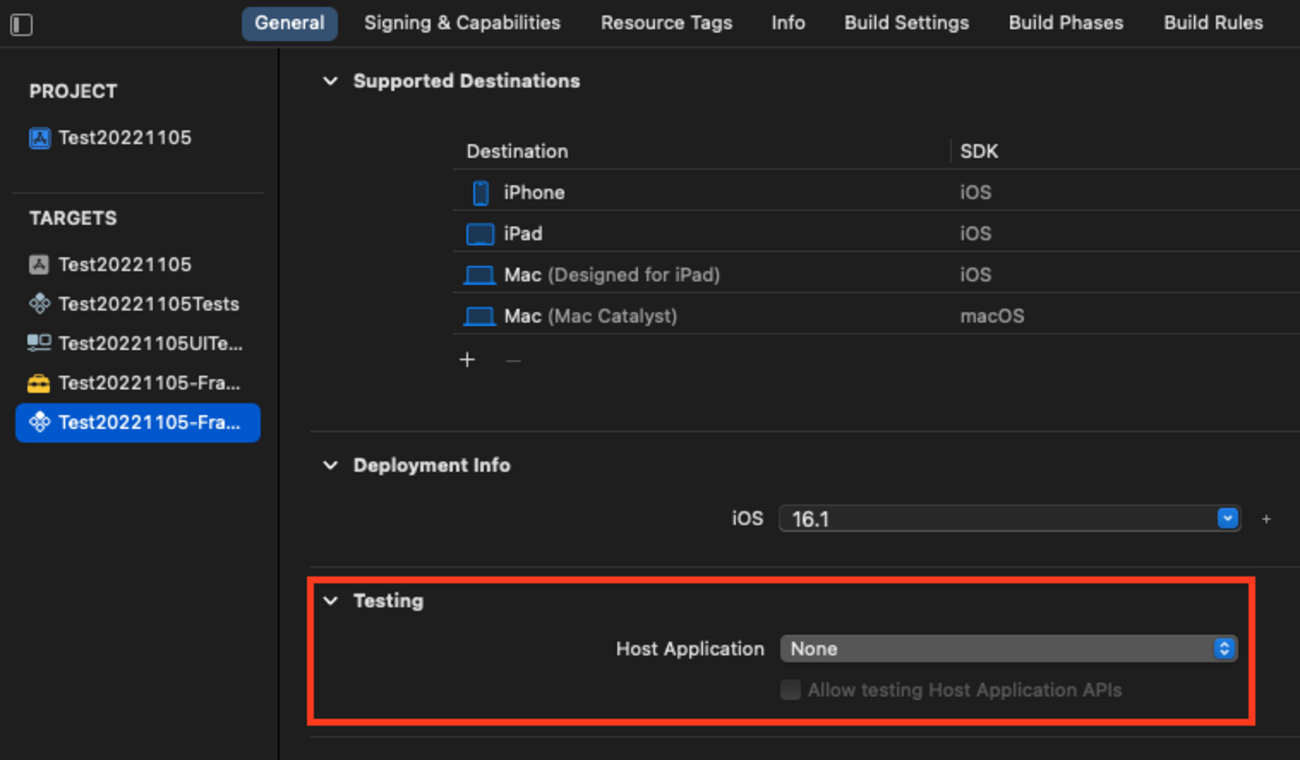Open the Host Application dropdown
The image size is (1300, 760).
coord(1008,649)
